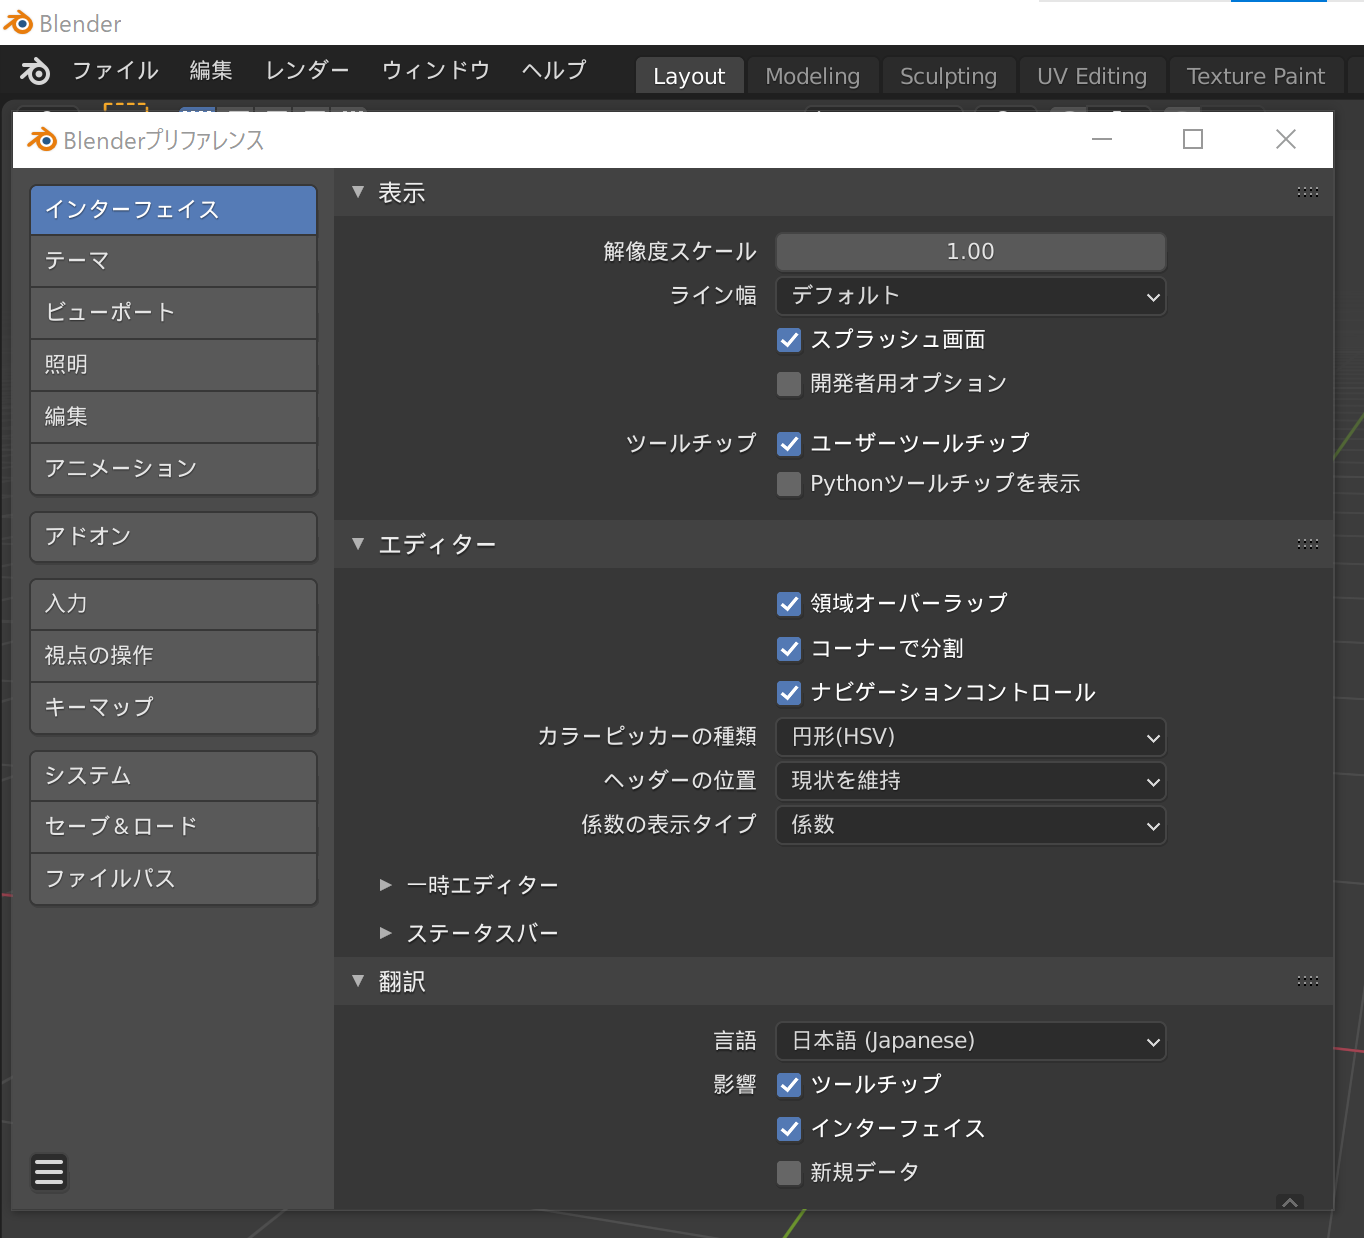Open the カラーピッカーの種類 dropdown
1364x1238 pixels.
coord(971,737)
